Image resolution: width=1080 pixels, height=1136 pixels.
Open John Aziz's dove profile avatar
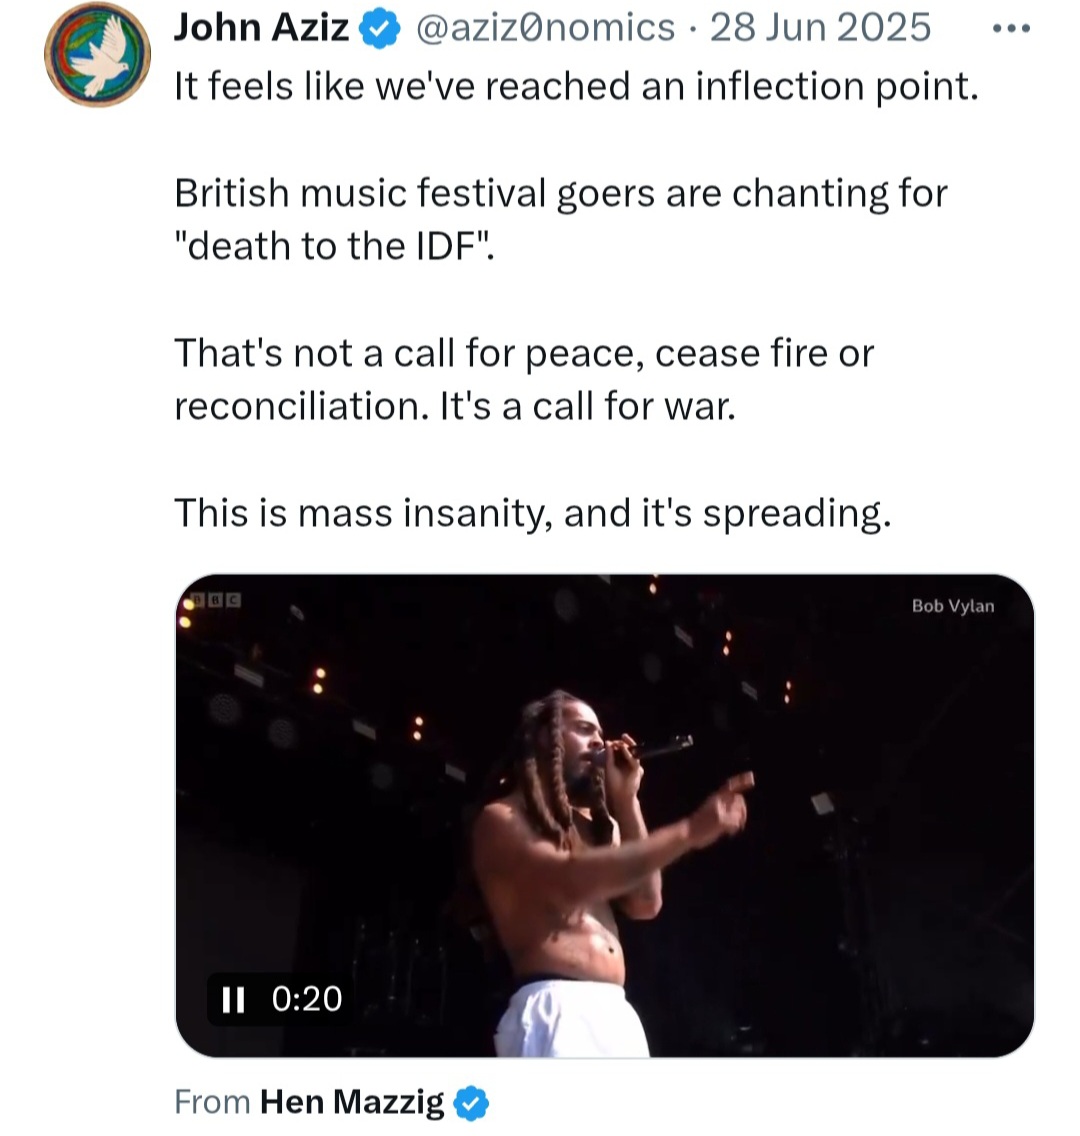[x=97, y=54]
